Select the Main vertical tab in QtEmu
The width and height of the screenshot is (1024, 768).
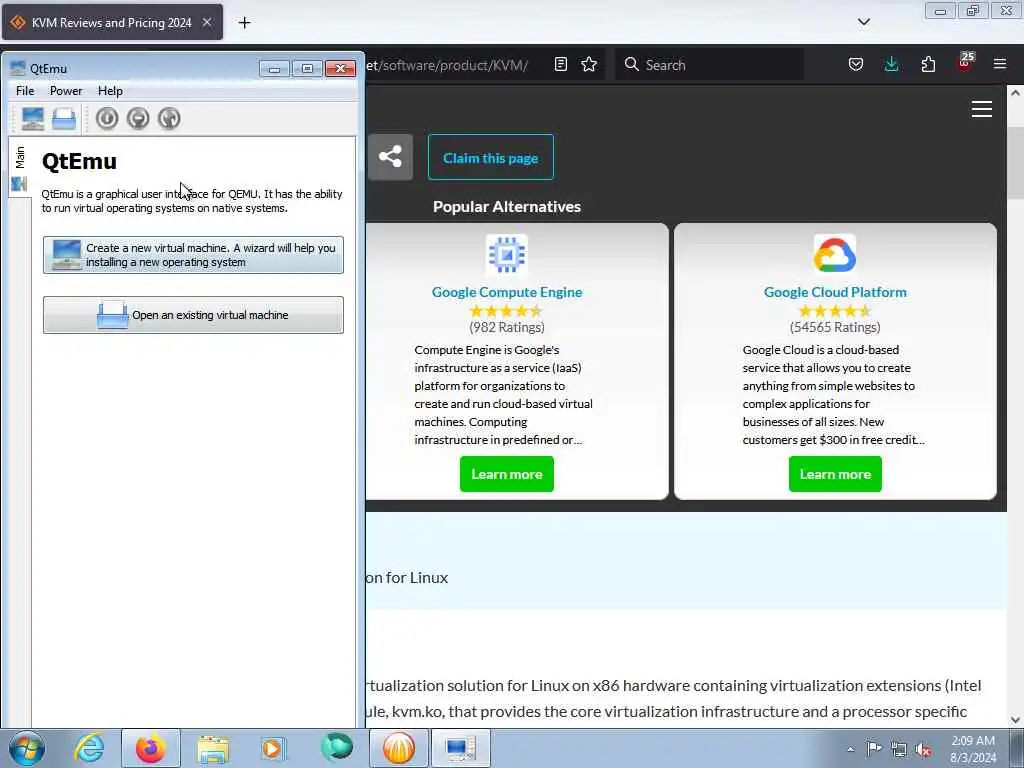(20, 168)
